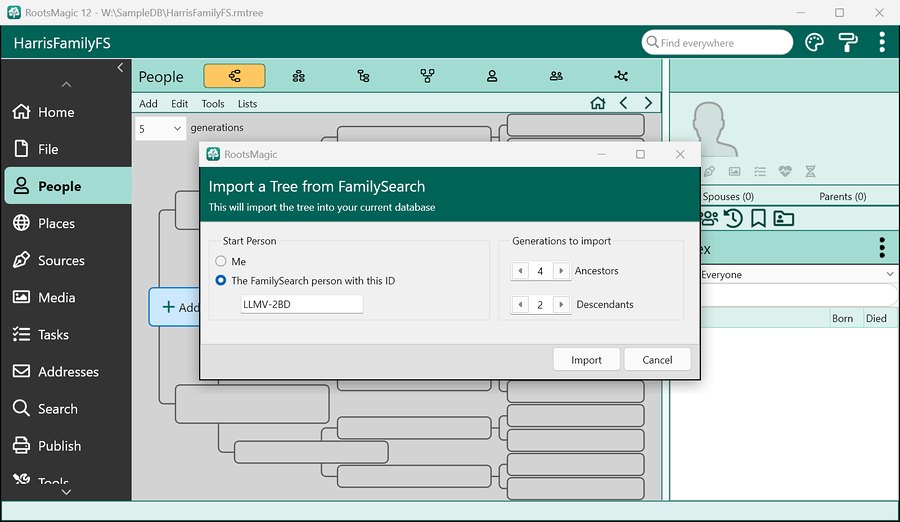Navigate forward with right arrow
Image resolution: width=900 pixels, height=522 pixels.
coord(648,103)
